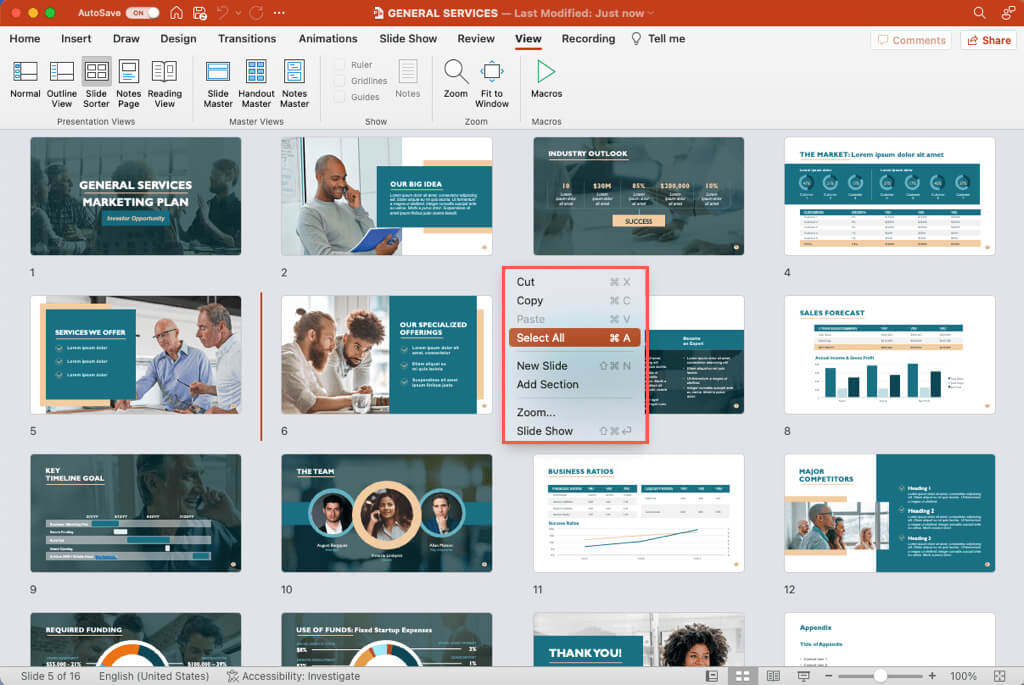Image resolution: width=1024 pixels, height=685 pixels.
Task: Open the Recording tab
Action: tap(588, 39)
